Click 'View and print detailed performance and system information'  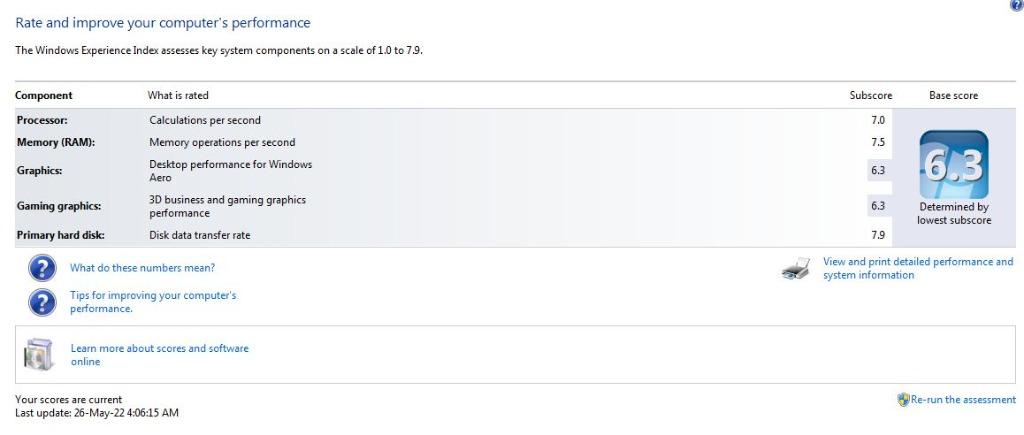918,268
